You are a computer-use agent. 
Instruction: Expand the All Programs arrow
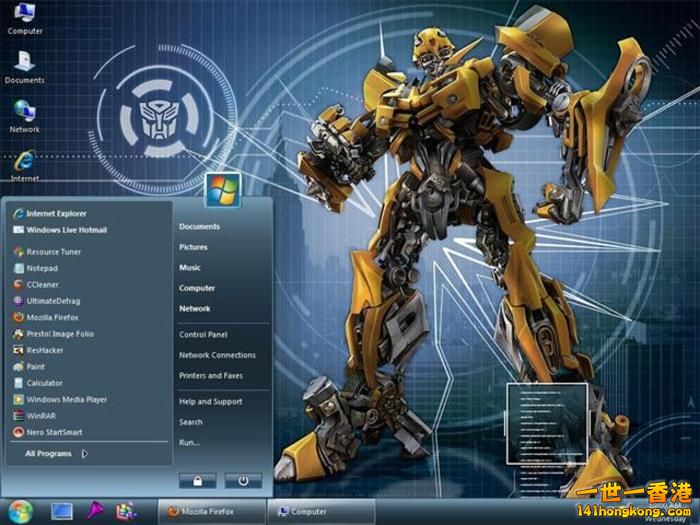point(84,454)
